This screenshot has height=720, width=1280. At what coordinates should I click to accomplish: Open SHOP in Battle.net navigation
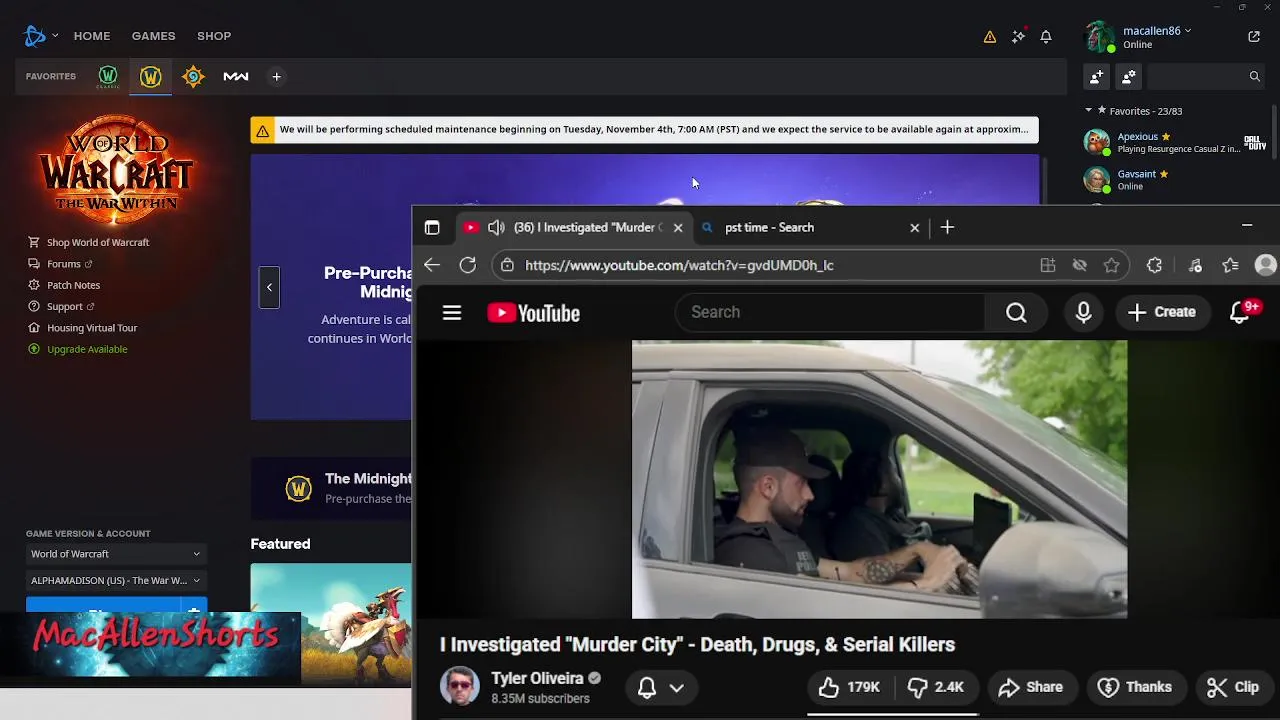pyautogui.click(x=214, y=36)
